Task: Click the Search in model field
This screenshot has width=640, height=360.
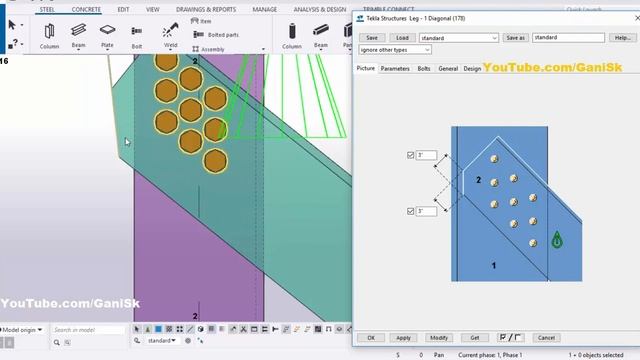Action: tap(88, 329)
